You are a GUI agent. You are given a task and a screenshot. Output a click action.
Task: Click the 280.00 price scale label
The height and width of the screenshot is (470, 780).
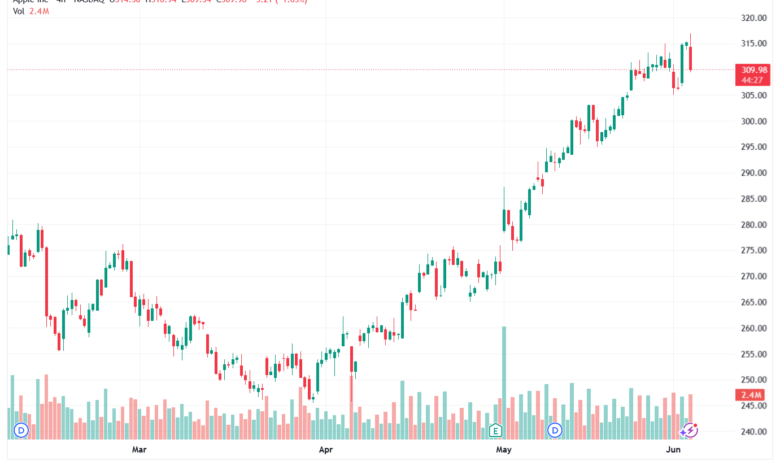(754, 225)
